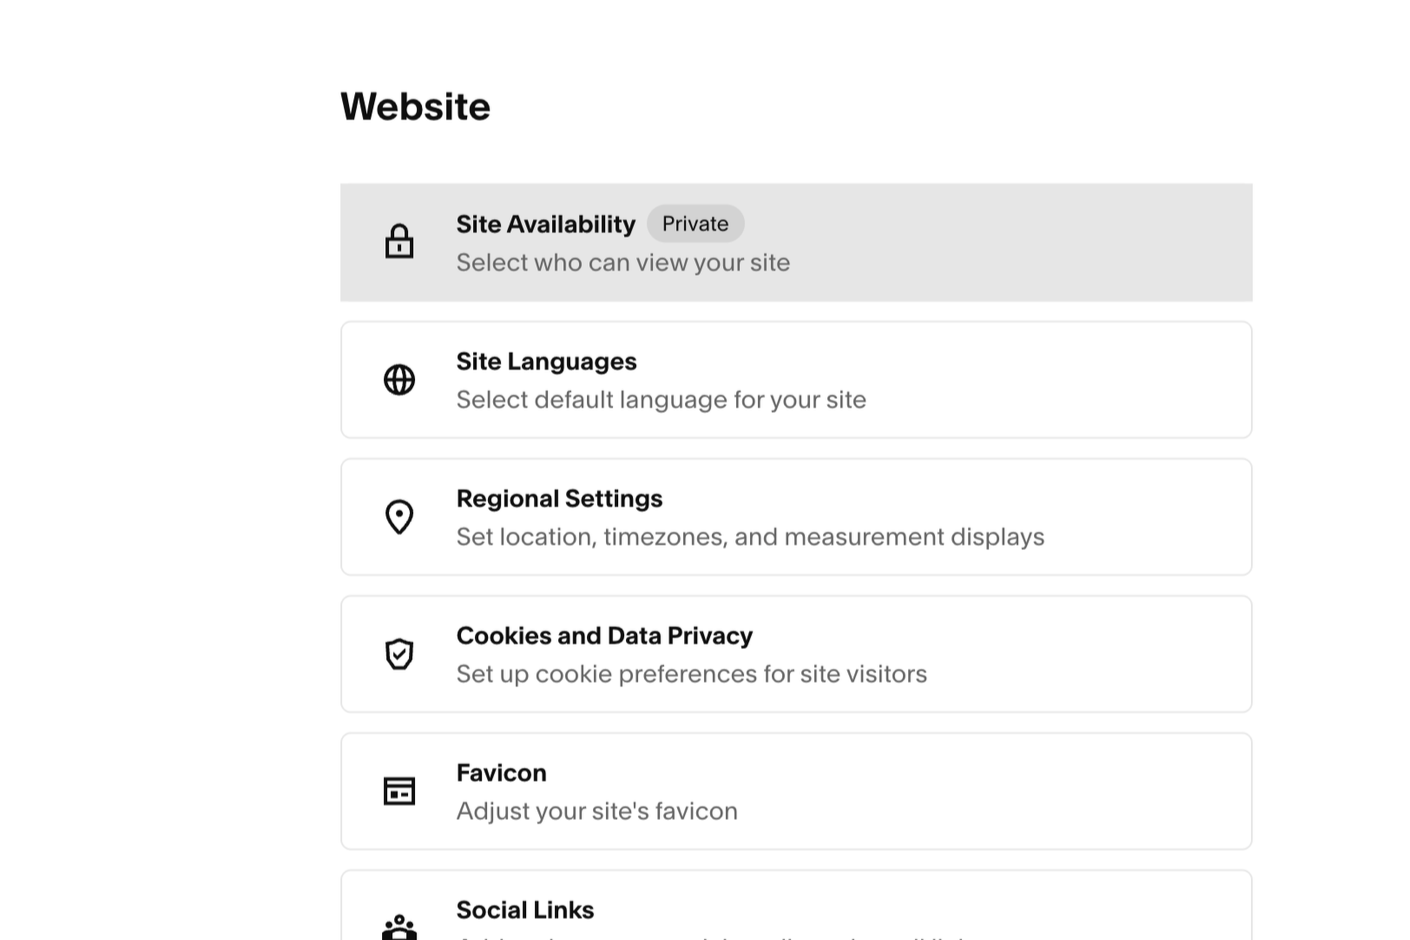Click 'Select who can view your site' text

click(x=623, y=263)
